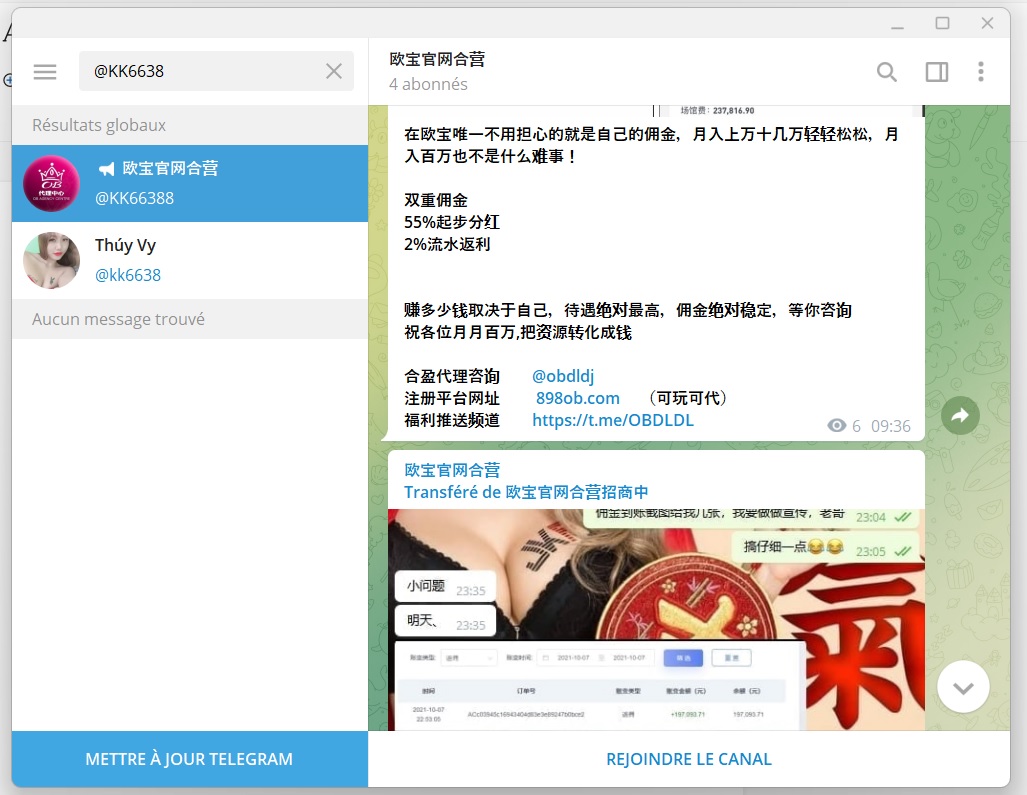Clear the search field with the X

point(333,71)
